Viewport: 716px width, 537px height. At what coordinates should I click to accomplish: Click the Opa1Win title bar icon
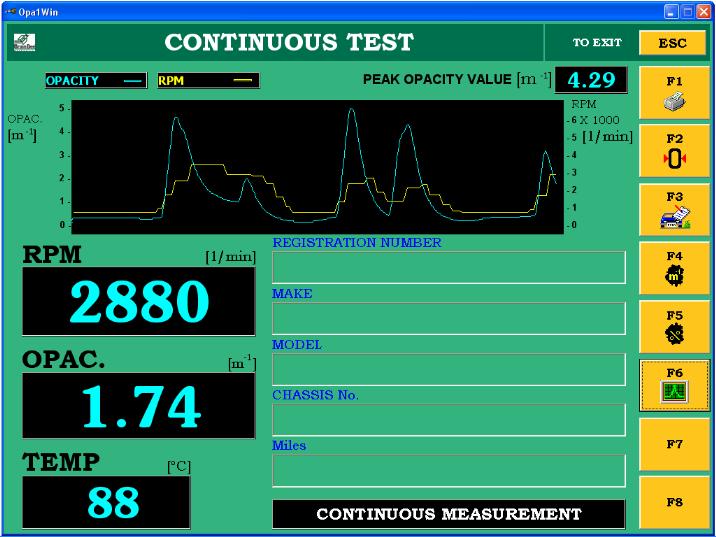[11, 12]
